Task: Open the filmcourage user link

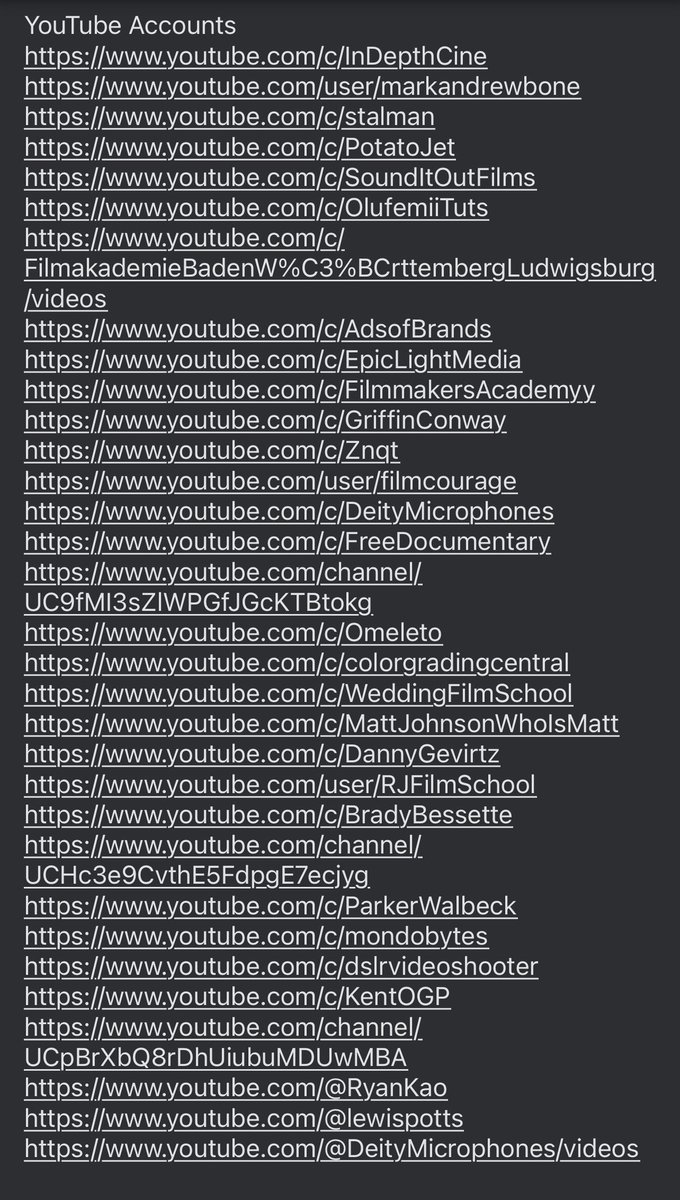Action: 271,481
